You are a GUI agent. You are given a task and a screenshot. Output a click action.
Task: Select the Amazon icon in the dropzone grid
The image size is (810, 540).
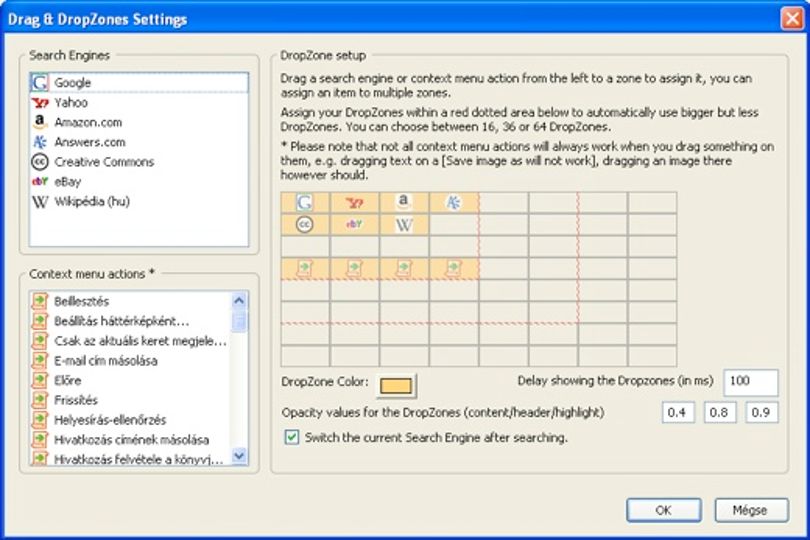403,201
